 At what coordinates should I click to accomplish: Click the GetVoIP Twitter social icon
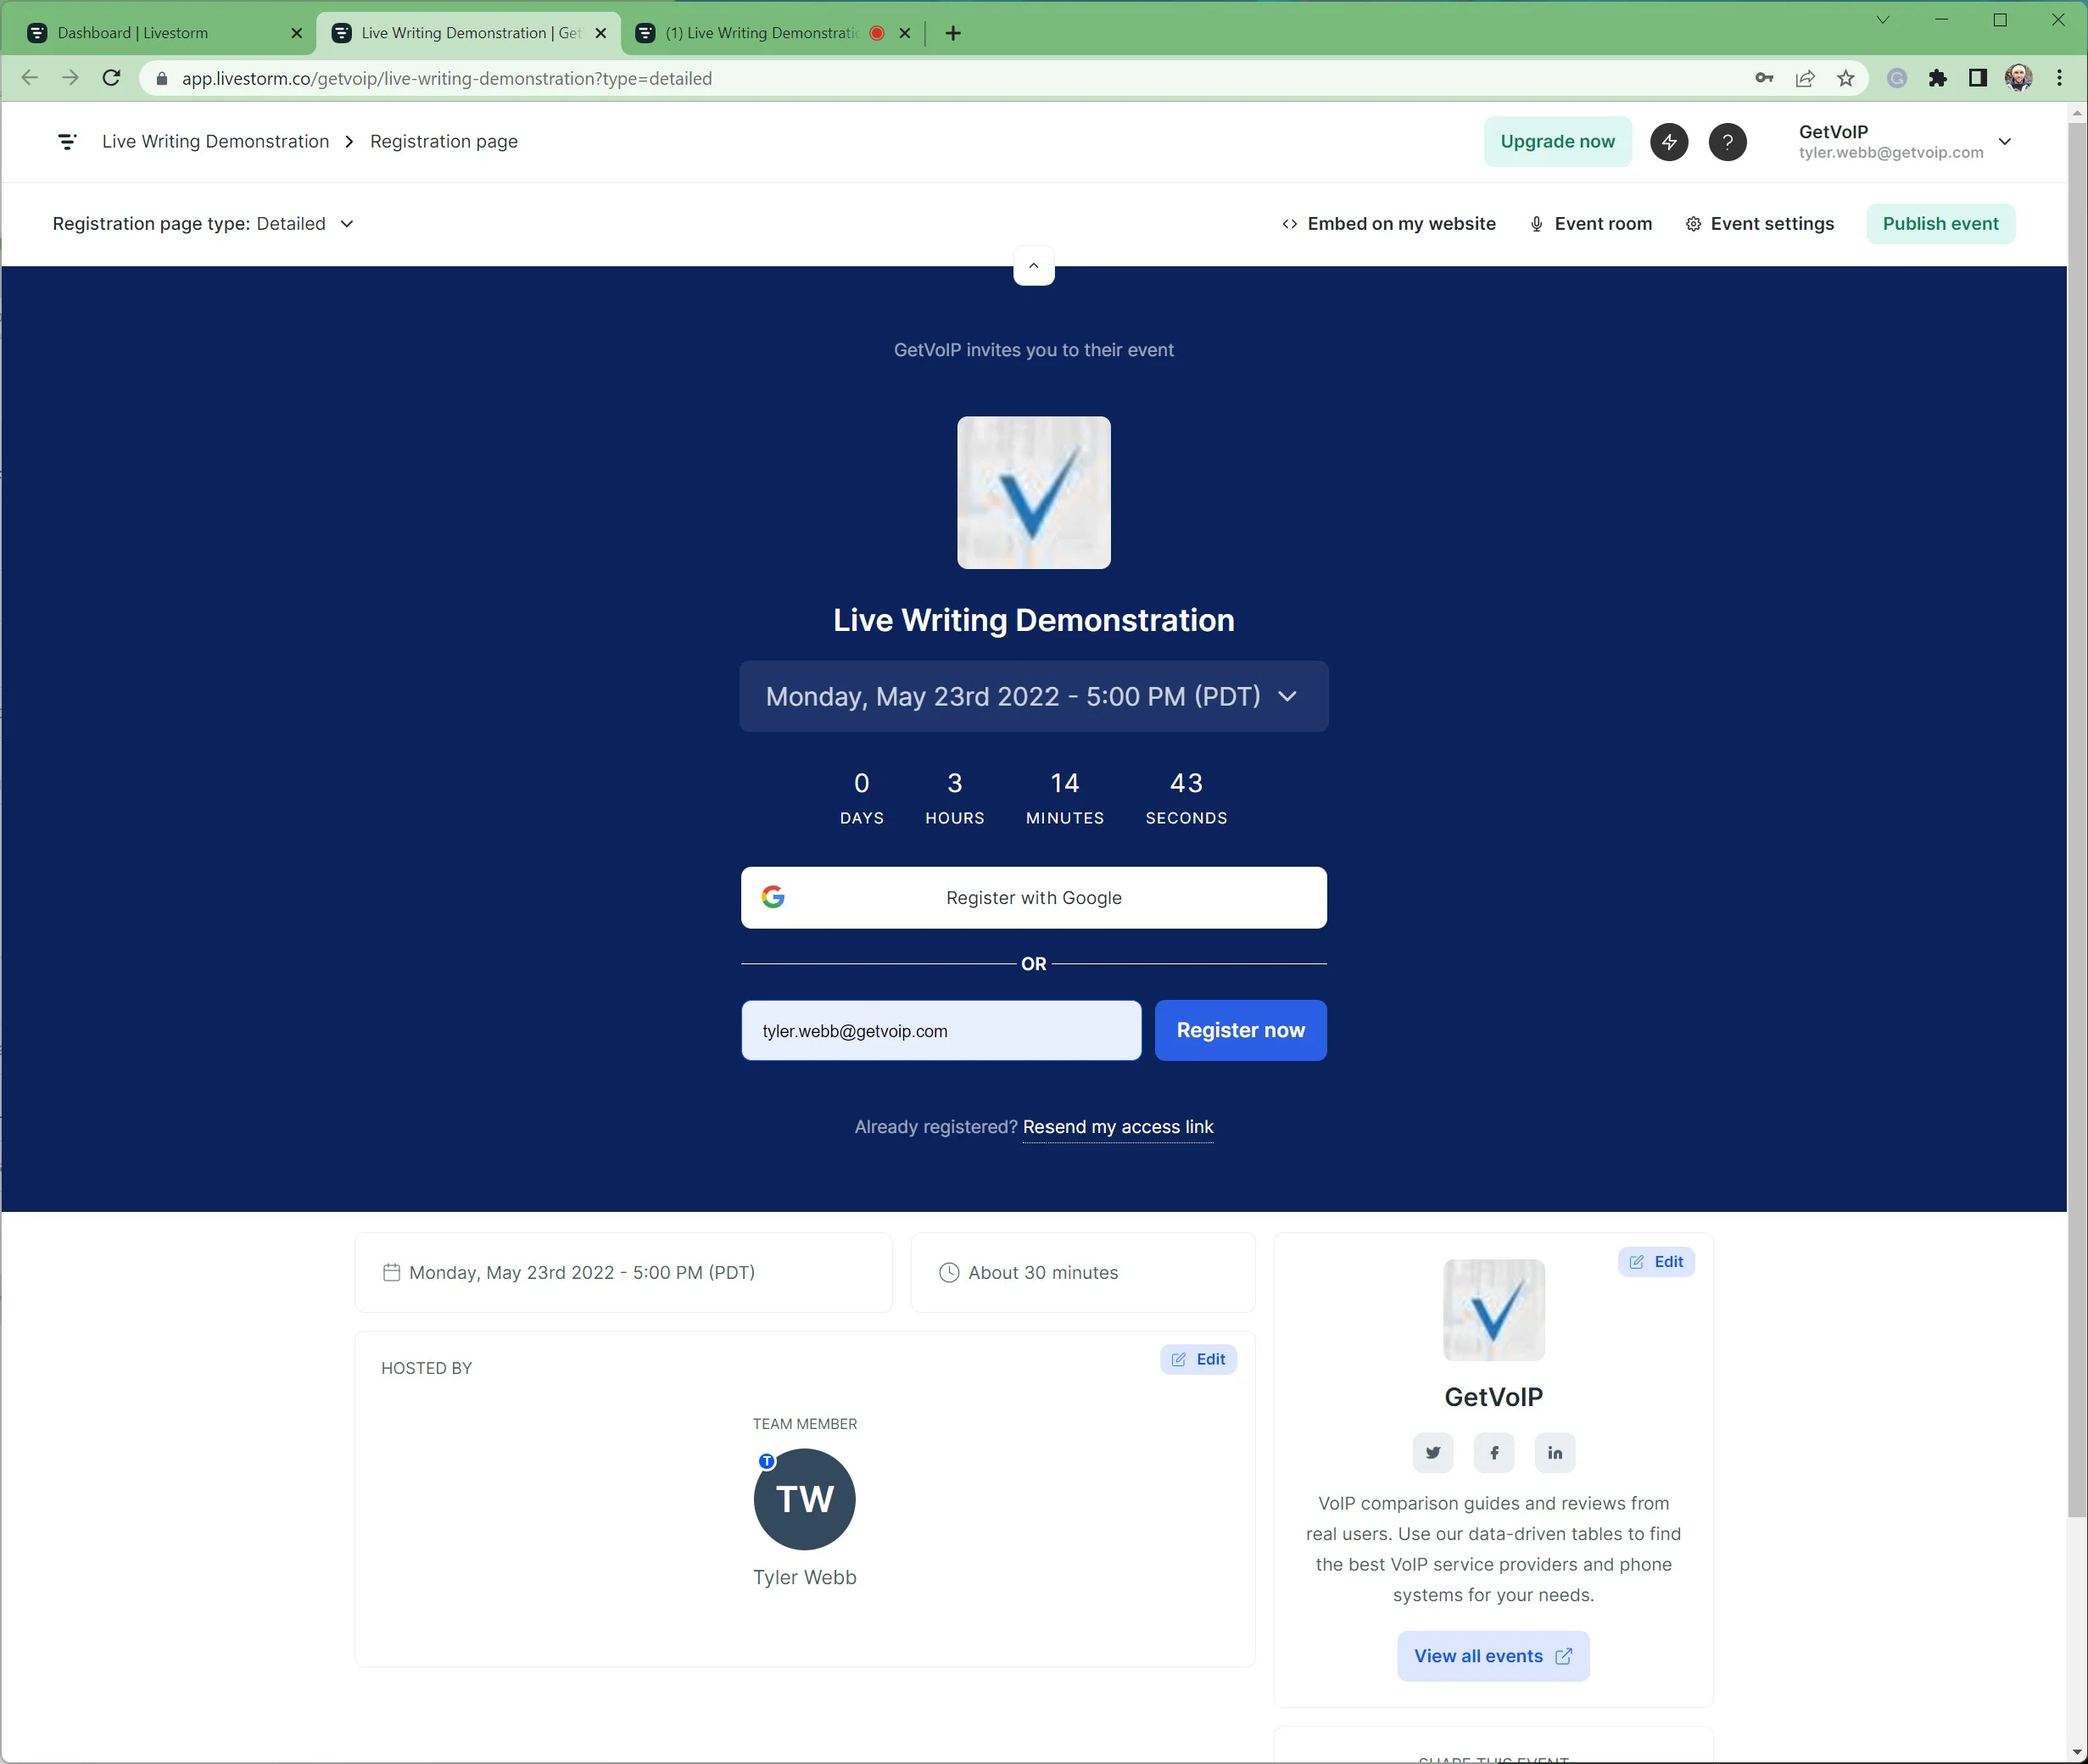click(x=1432, y=1453)
